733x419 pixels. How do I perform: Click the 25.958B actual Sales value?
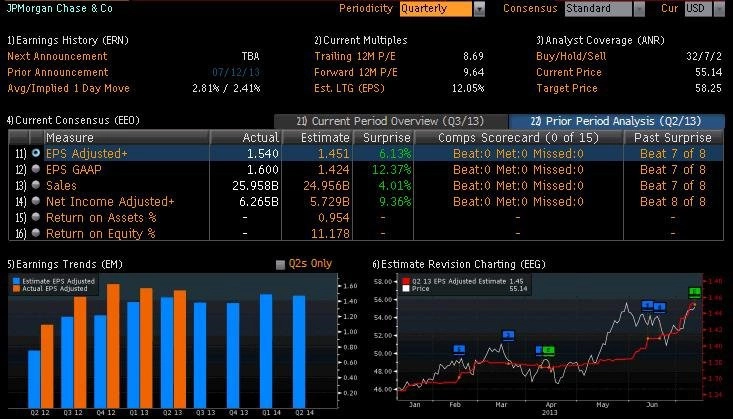click(x=255, y=185)
